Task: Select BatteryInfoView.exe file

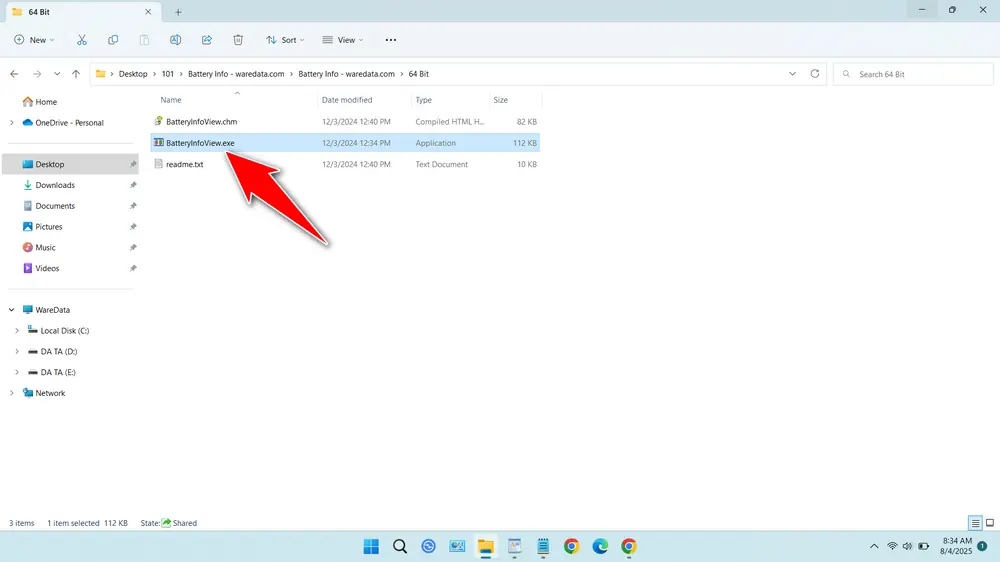Action: [x=345, y=143]
